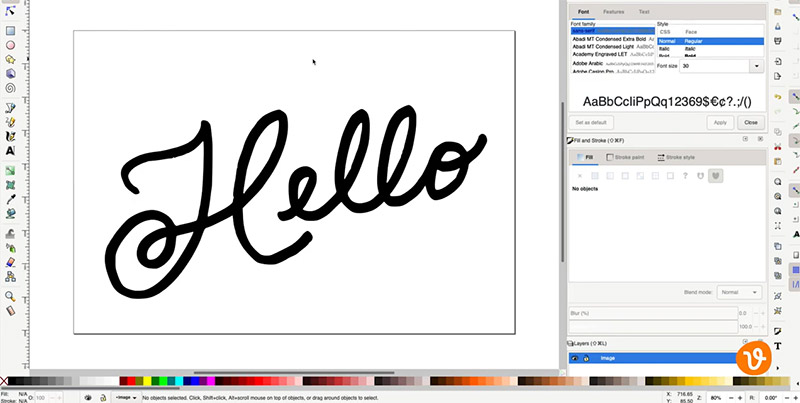Select the Tweak tool
The width and height of the screenshot is (800, 403).
(x=10, y=234)
